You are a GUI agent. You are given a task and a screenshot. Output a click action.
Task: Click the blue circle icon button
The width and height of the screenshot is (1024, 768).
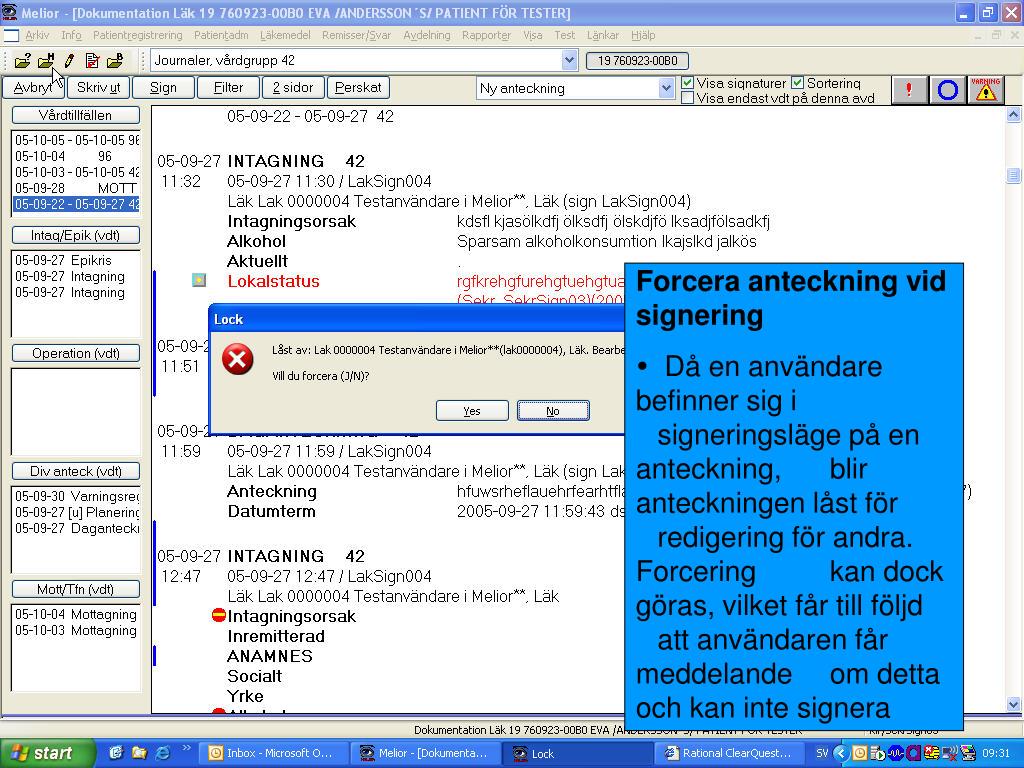(947, 89)
